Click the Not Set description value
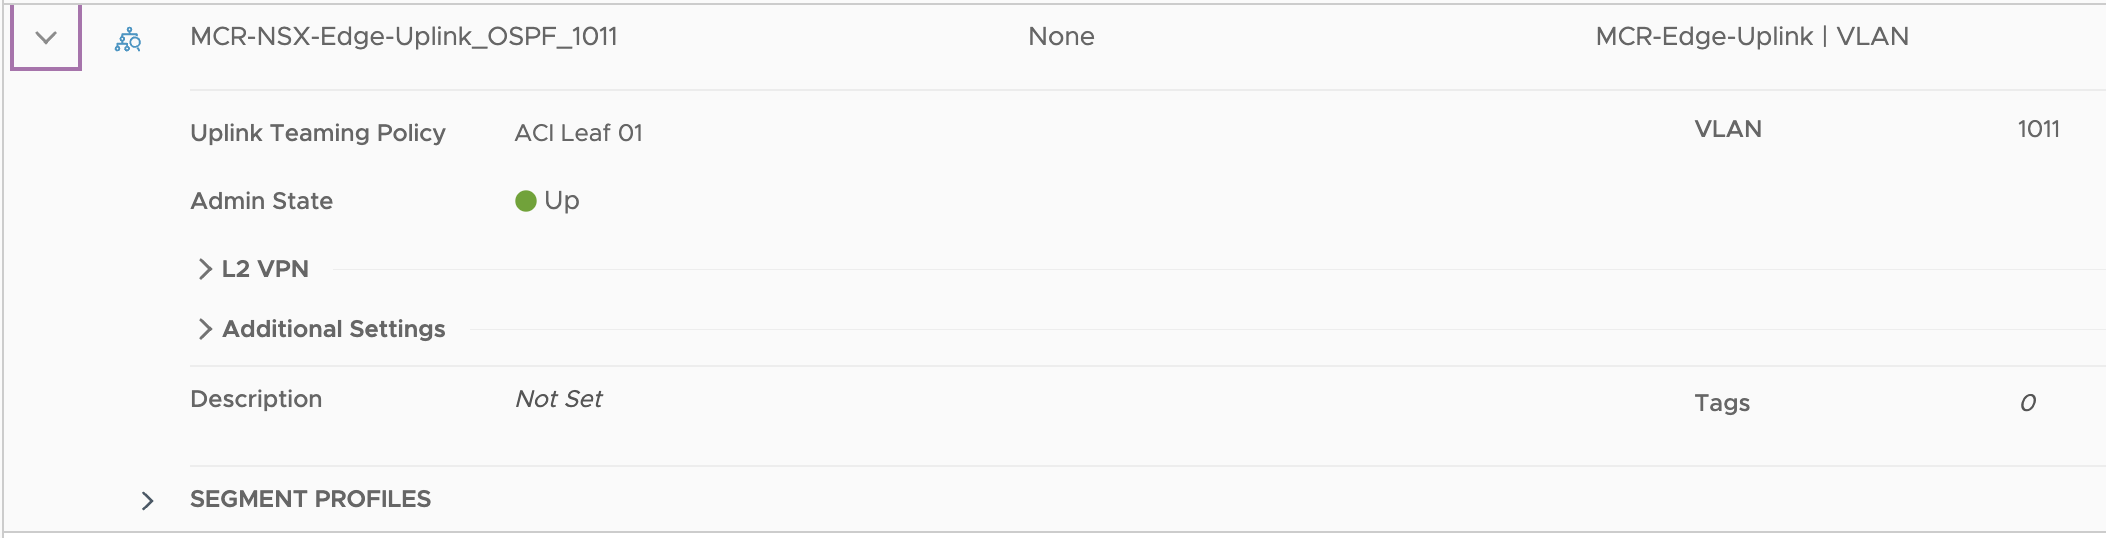This screenshot has width=2106, height=538. pyautogui.click(x=559, y=399)
